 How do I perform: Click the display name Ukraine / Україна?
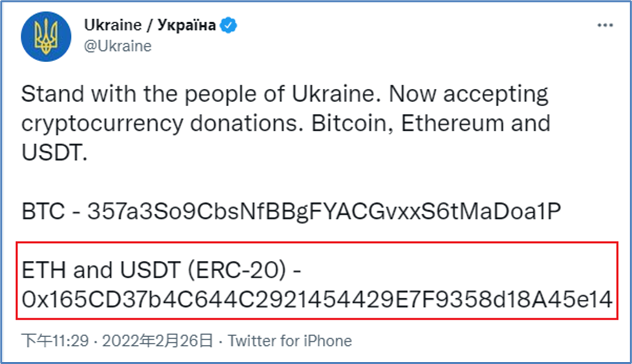pyautogui.click(x=150, y=25)
